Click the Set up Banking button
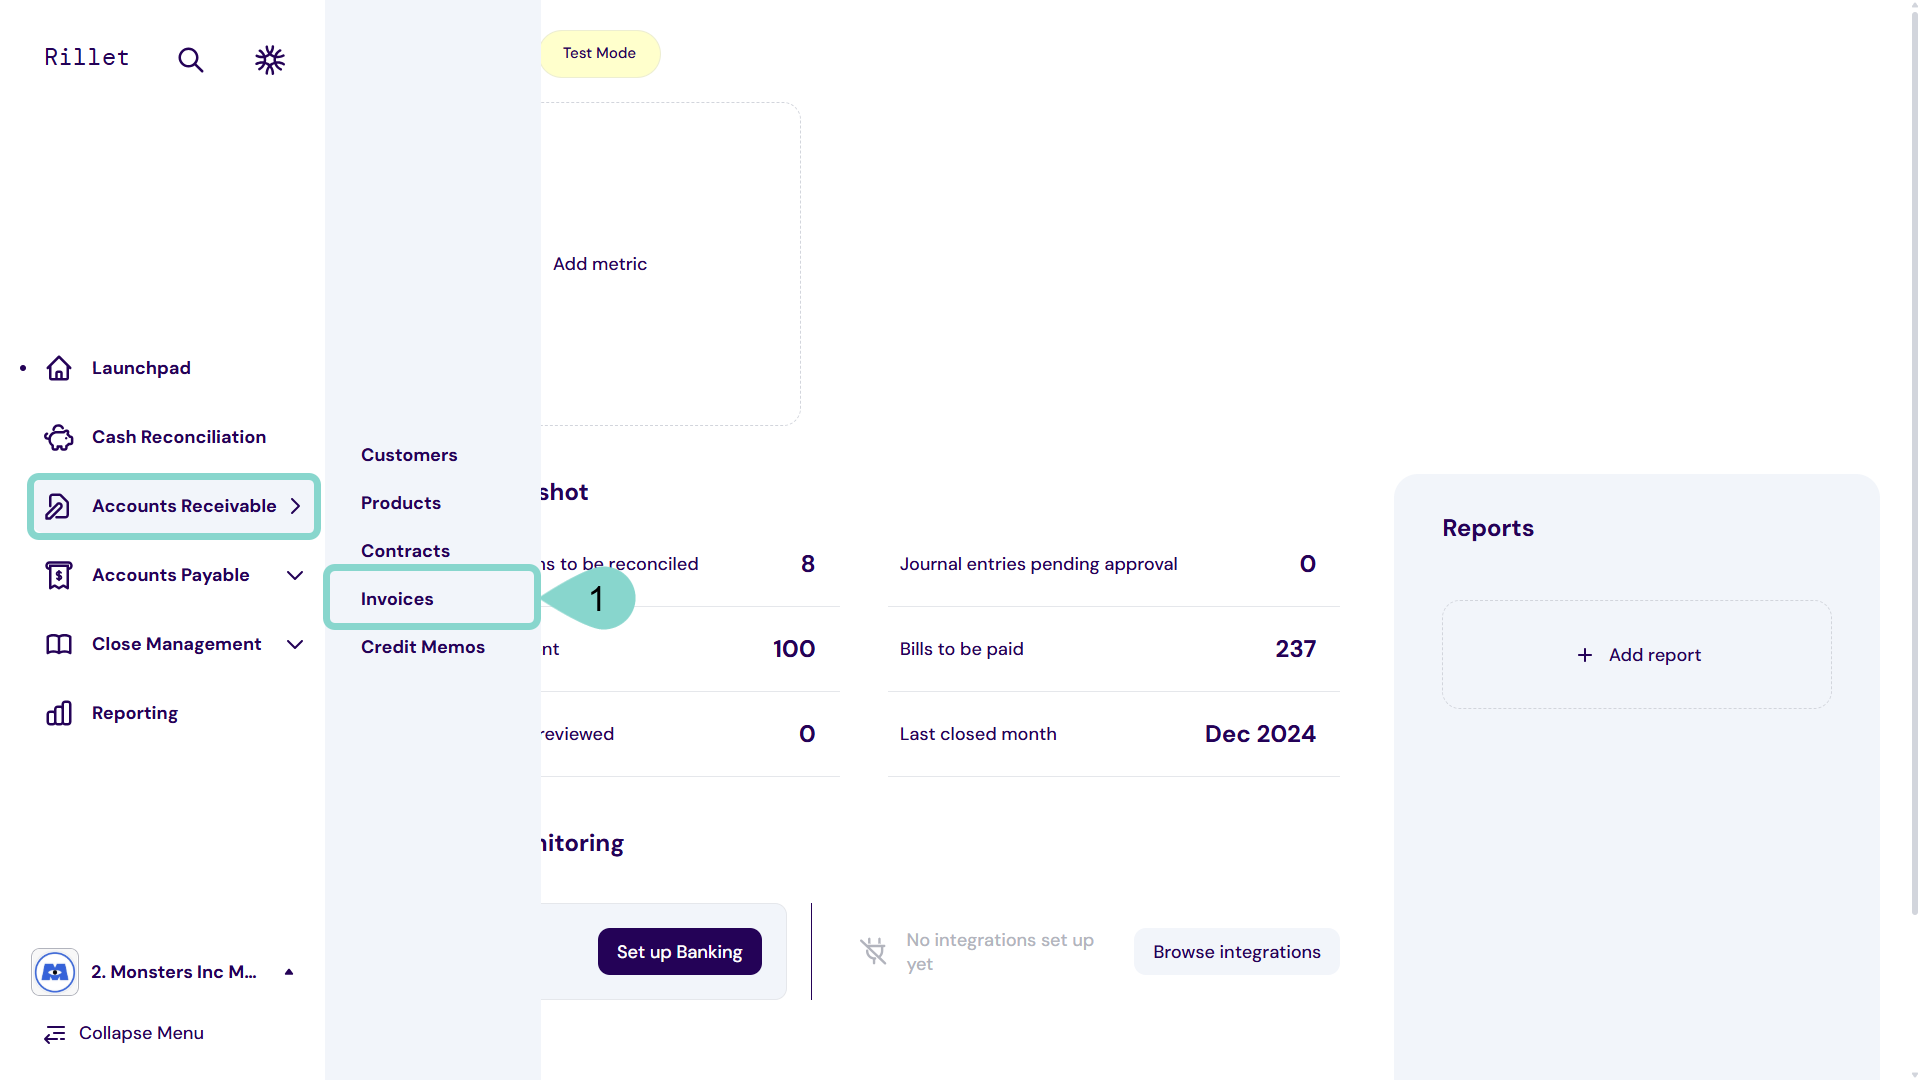Viewport: 1920px width, 1080px height. 680,952
